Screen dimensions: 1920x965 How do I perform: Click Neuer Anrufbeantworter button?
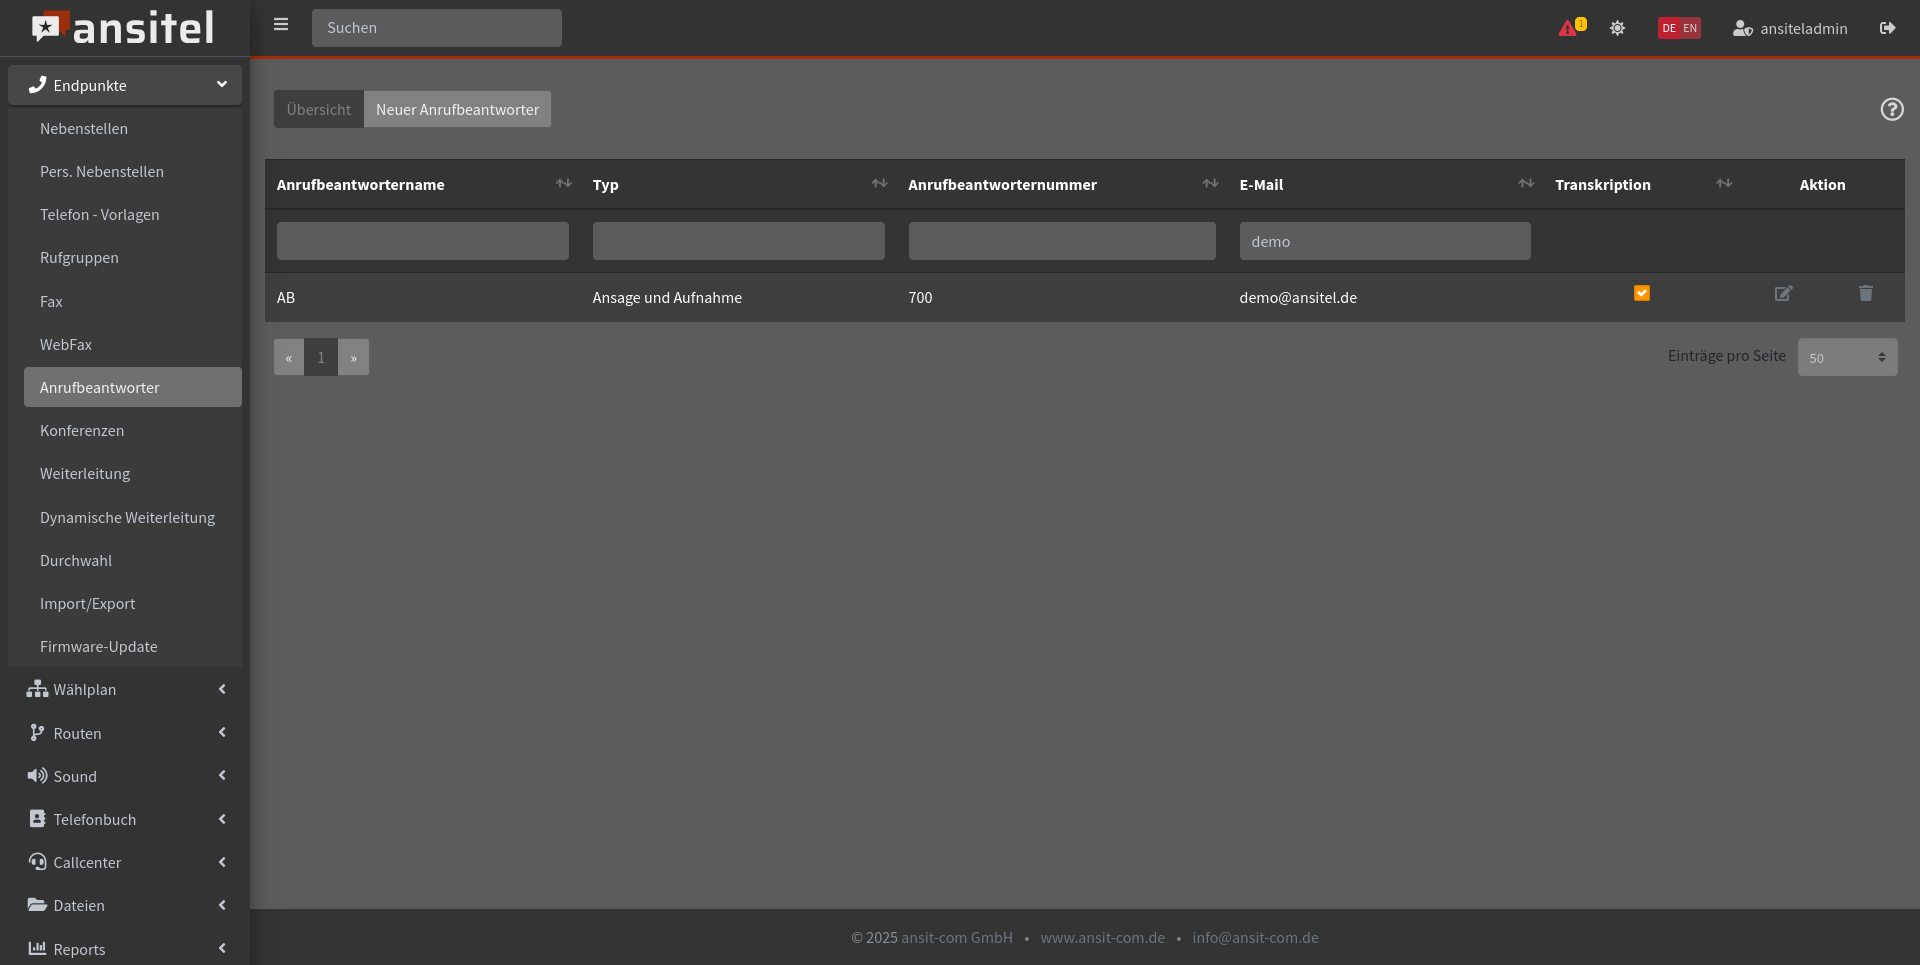click(x=457, y=110)
